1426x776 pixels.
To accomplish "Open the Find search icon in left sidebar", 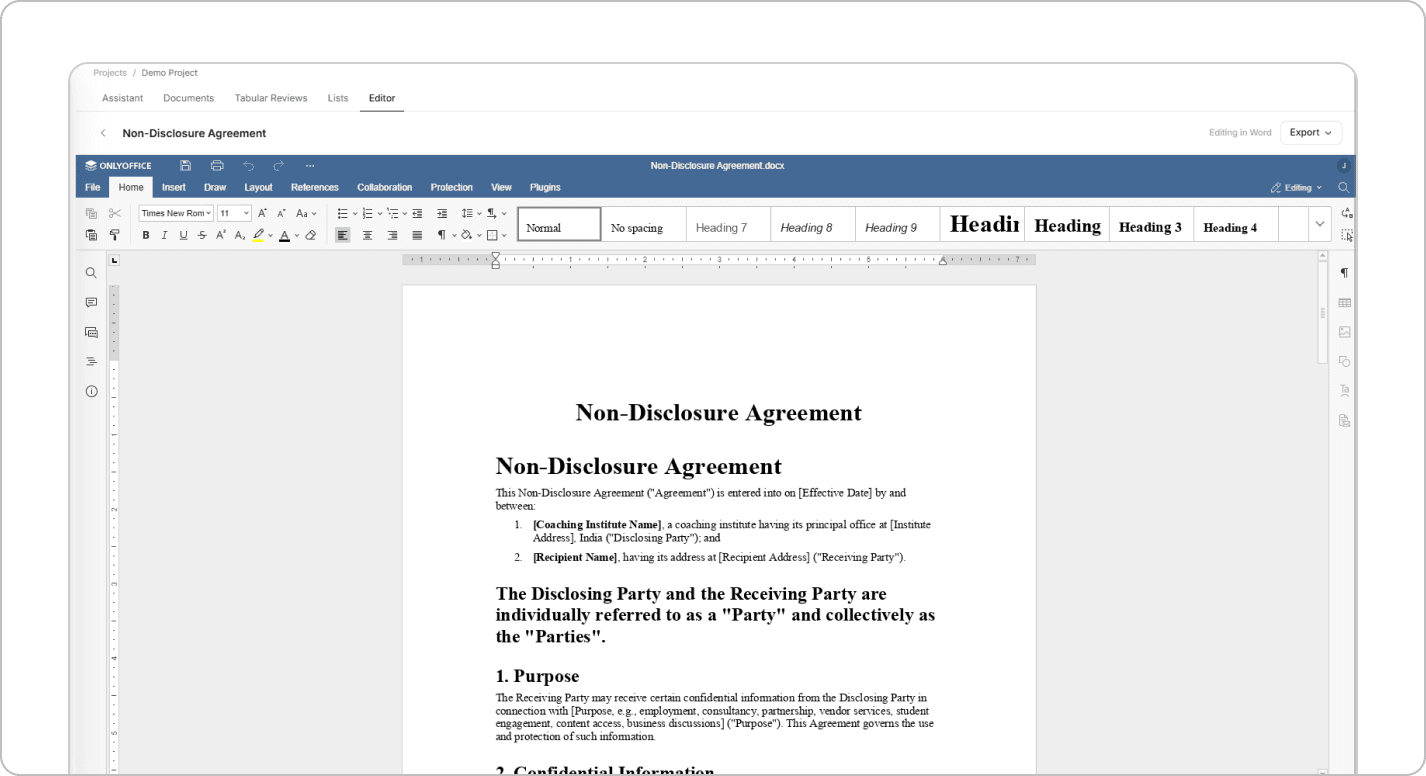I will point(91,273).
